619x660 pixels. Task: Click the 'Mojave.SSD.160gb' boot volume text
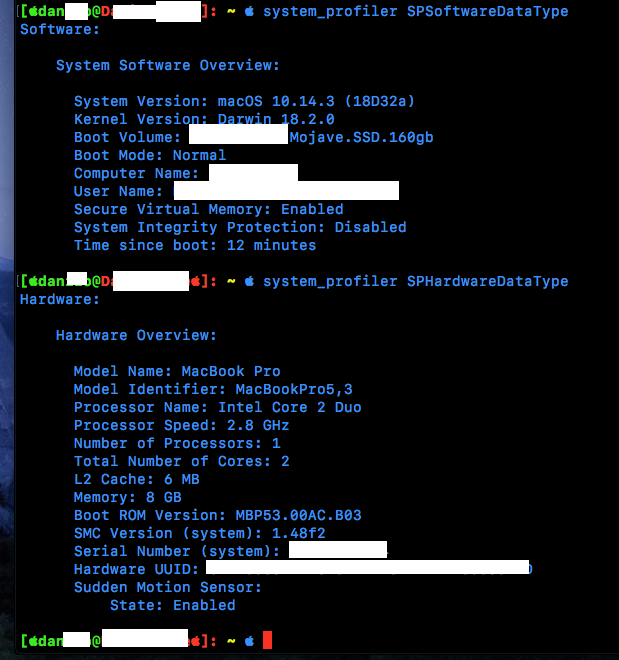[x=361, y=137]
